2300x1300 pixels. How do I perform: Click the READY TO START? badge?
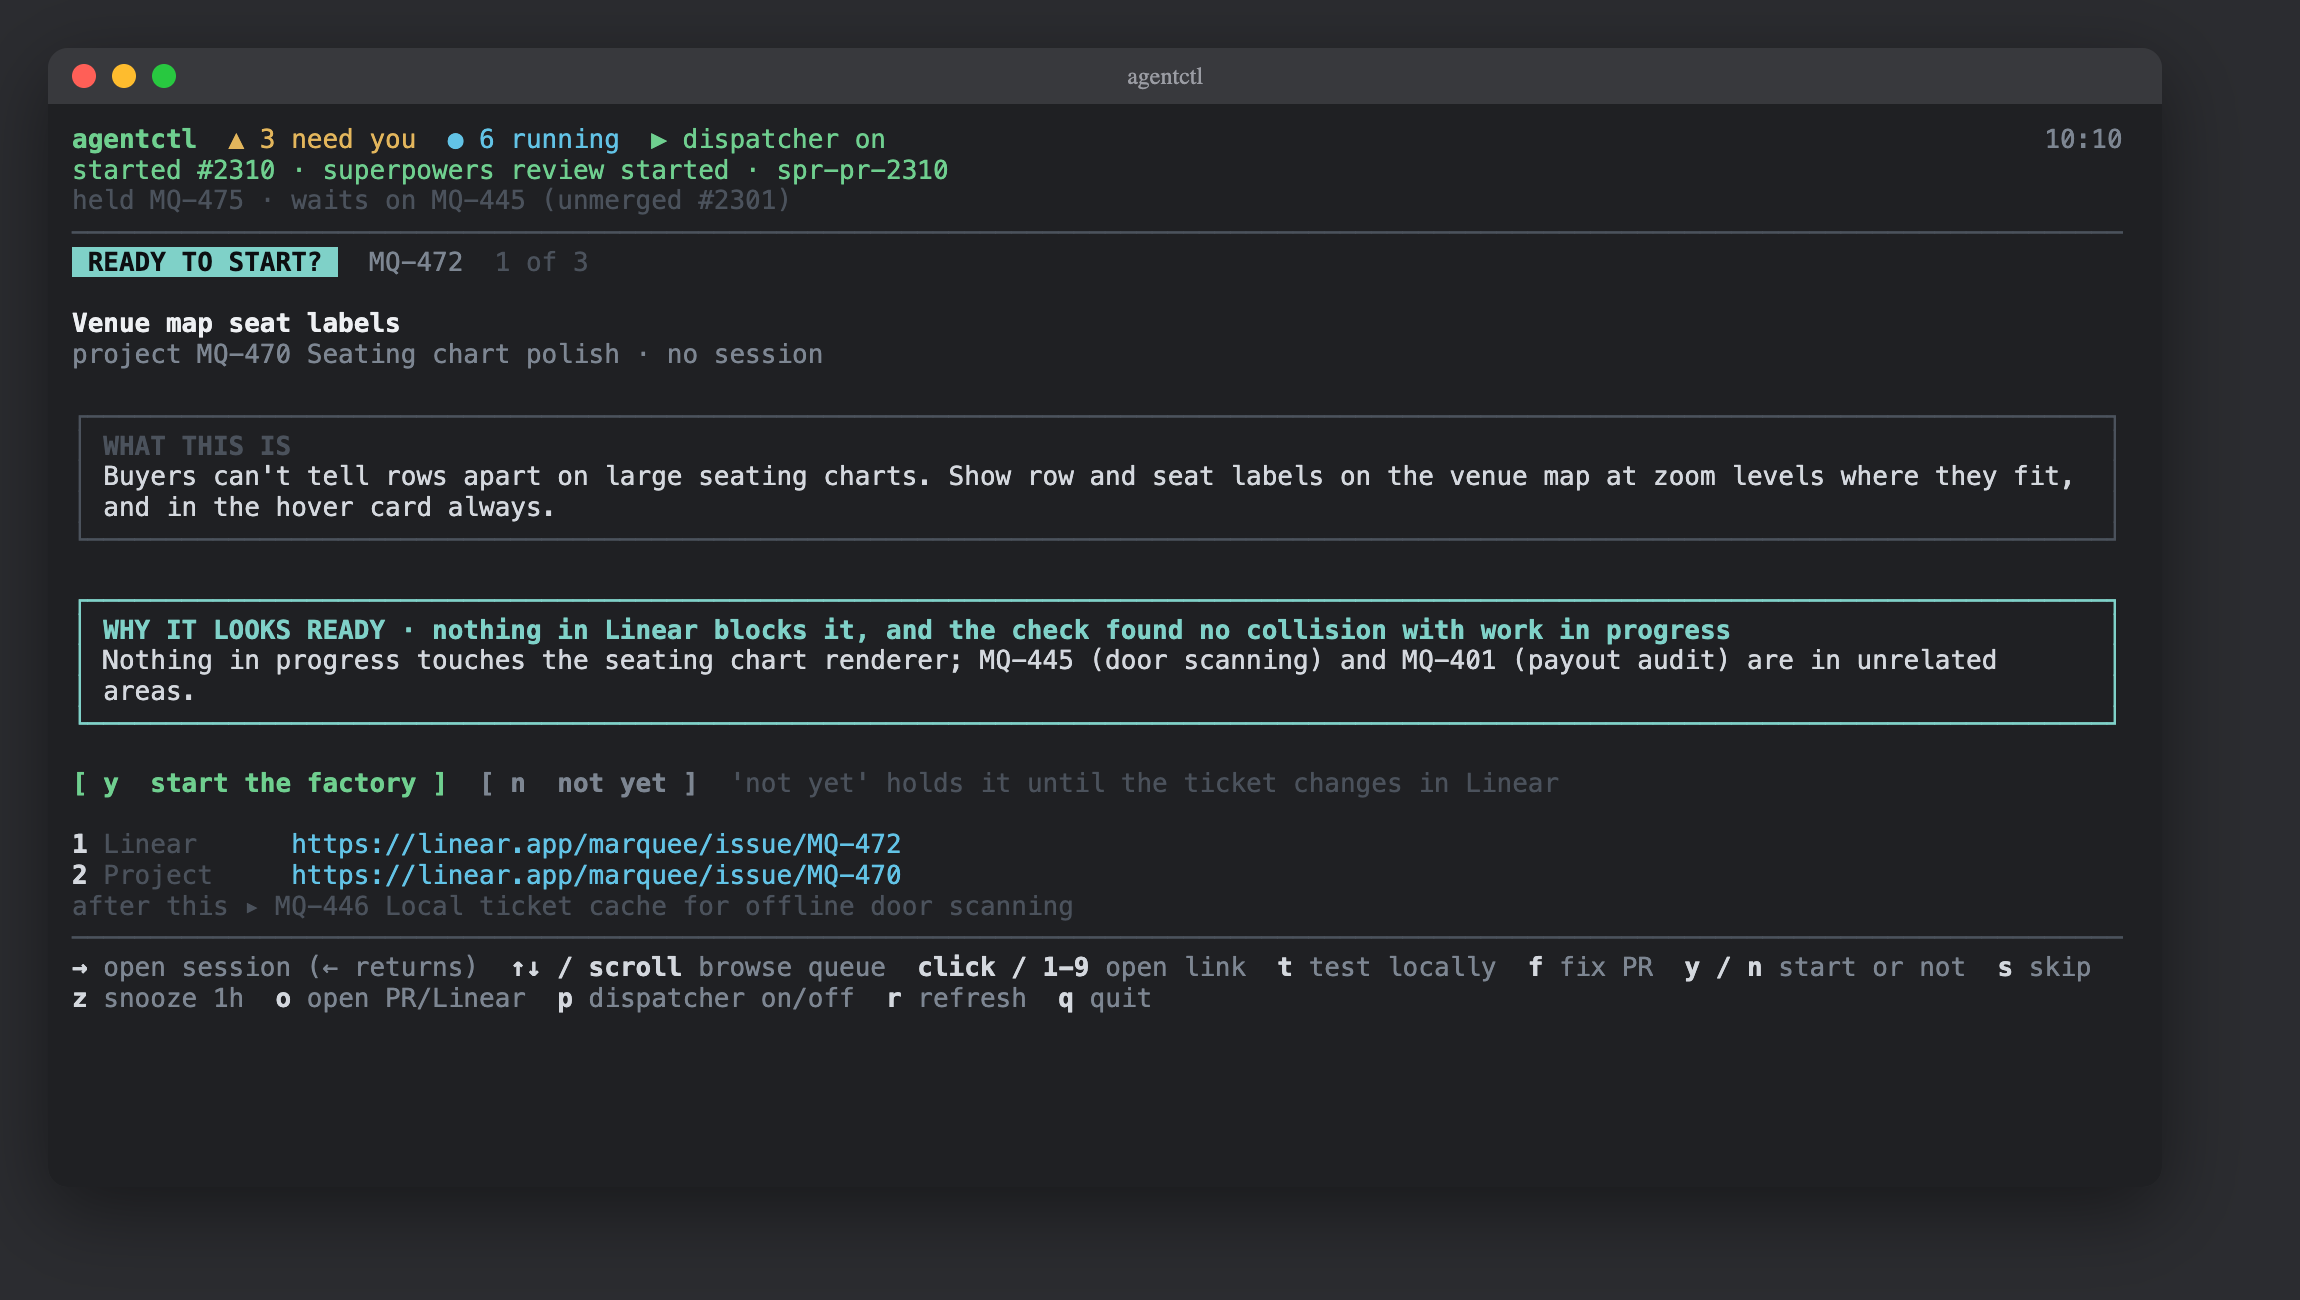[x=205, y=262]
